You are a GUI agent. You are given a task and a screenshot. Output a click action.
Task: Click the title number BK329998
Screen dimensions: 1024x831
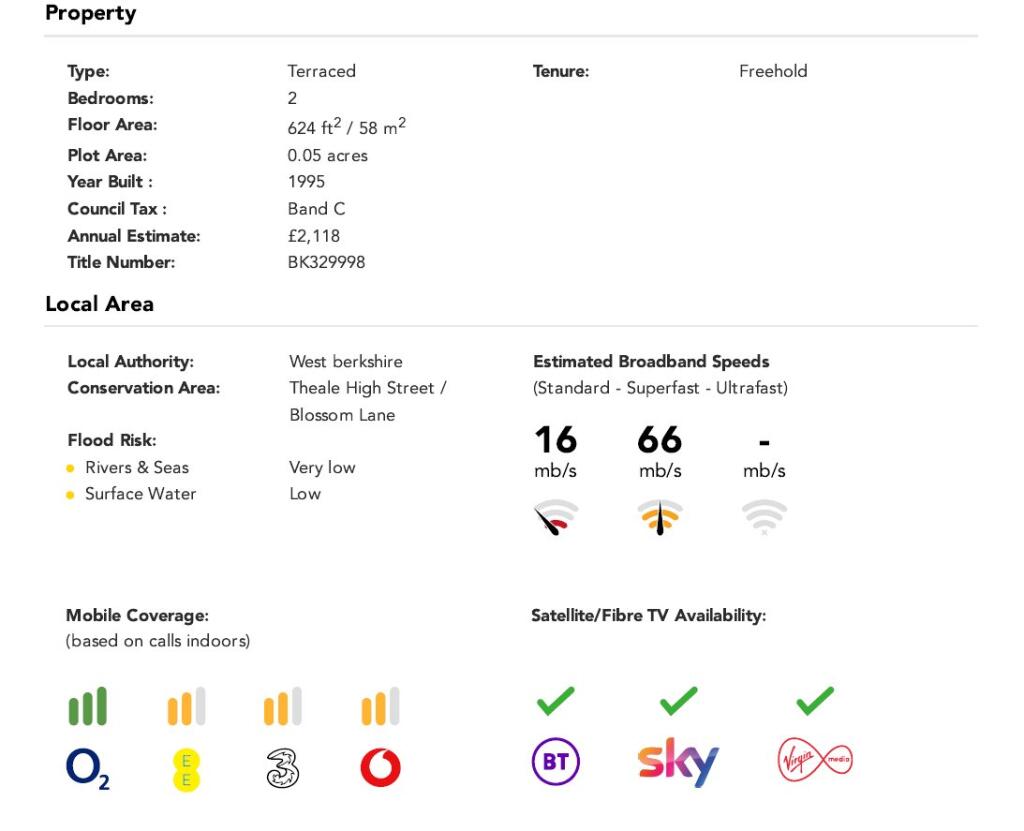click(327, 263)
